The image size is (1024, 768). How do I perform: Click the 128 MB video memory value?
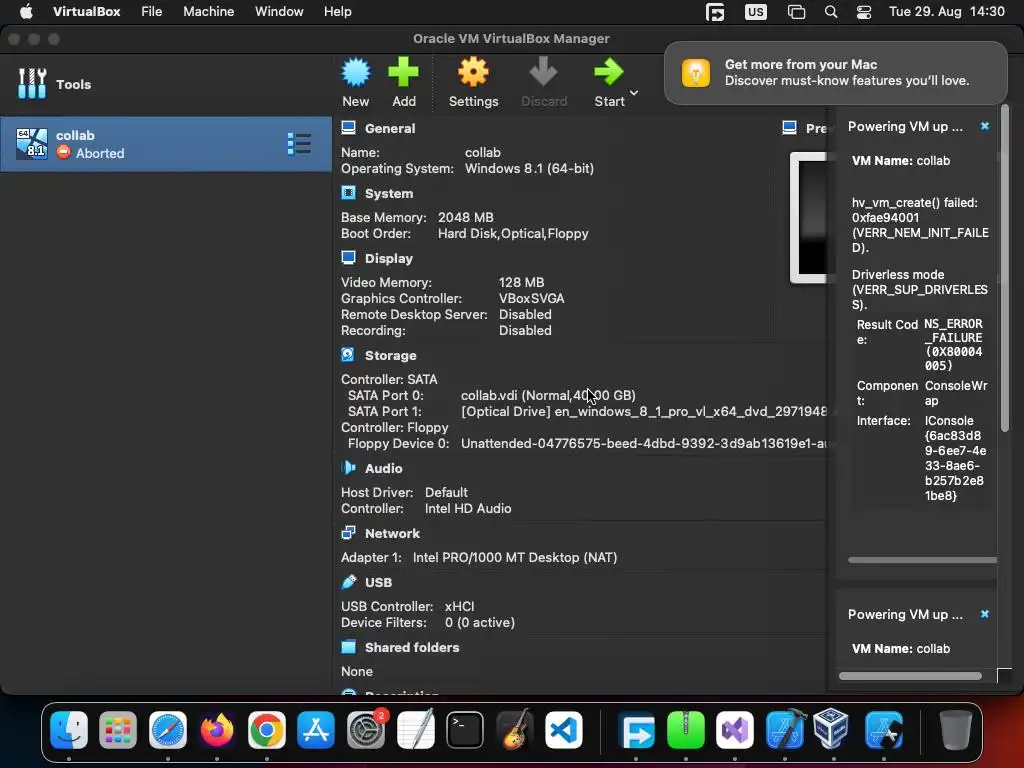coord(521,282)
